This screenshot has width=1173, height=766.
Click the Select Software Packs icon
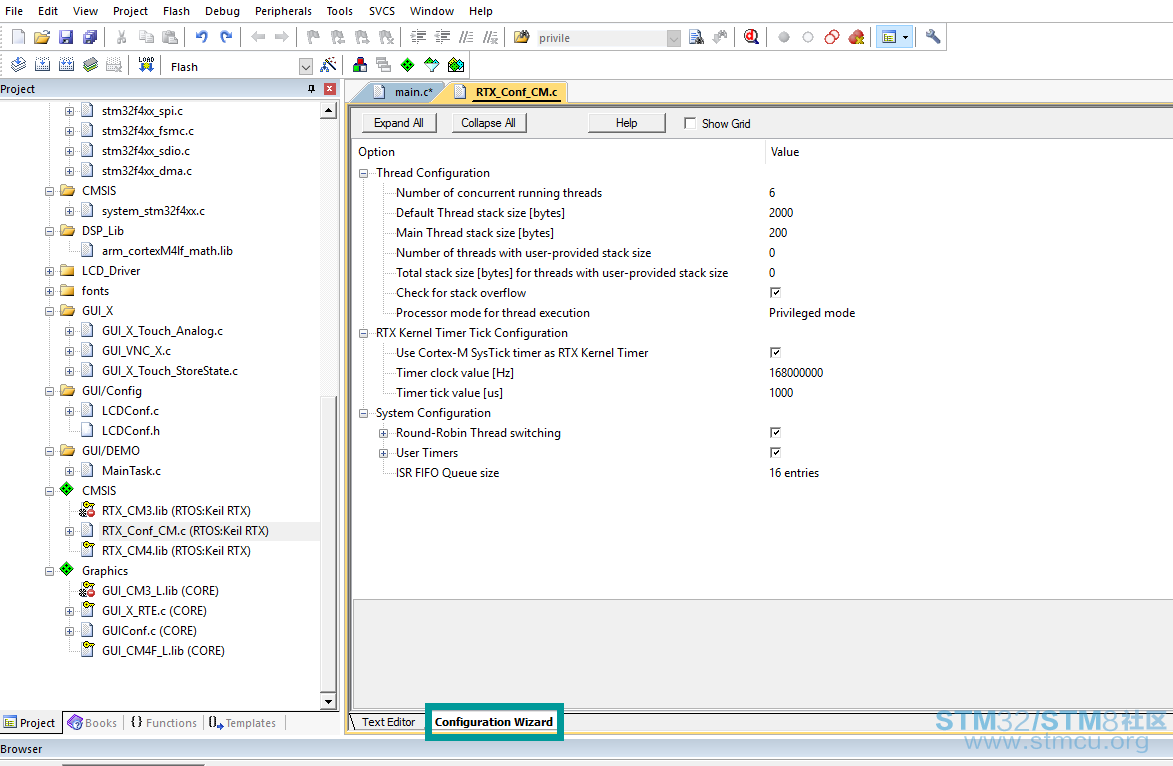tap(432, 65)
